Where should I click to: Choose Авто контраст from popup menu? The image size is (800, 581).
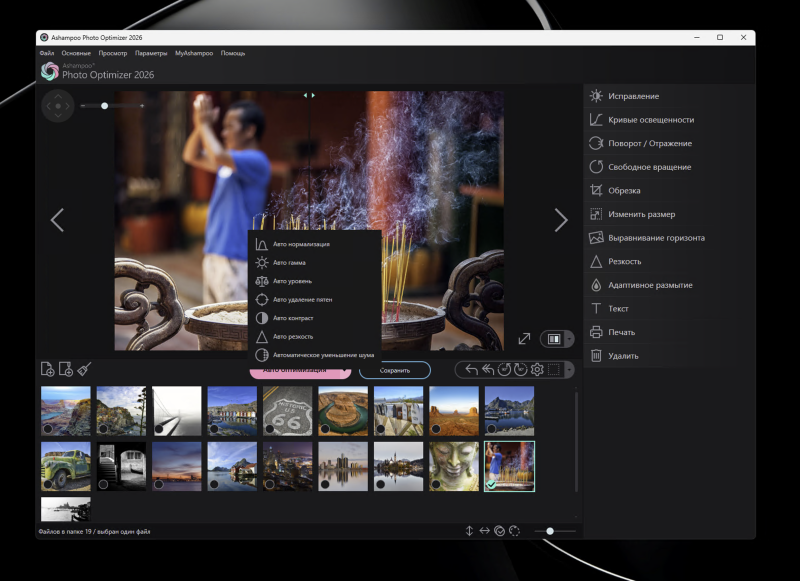click(315, 318)
